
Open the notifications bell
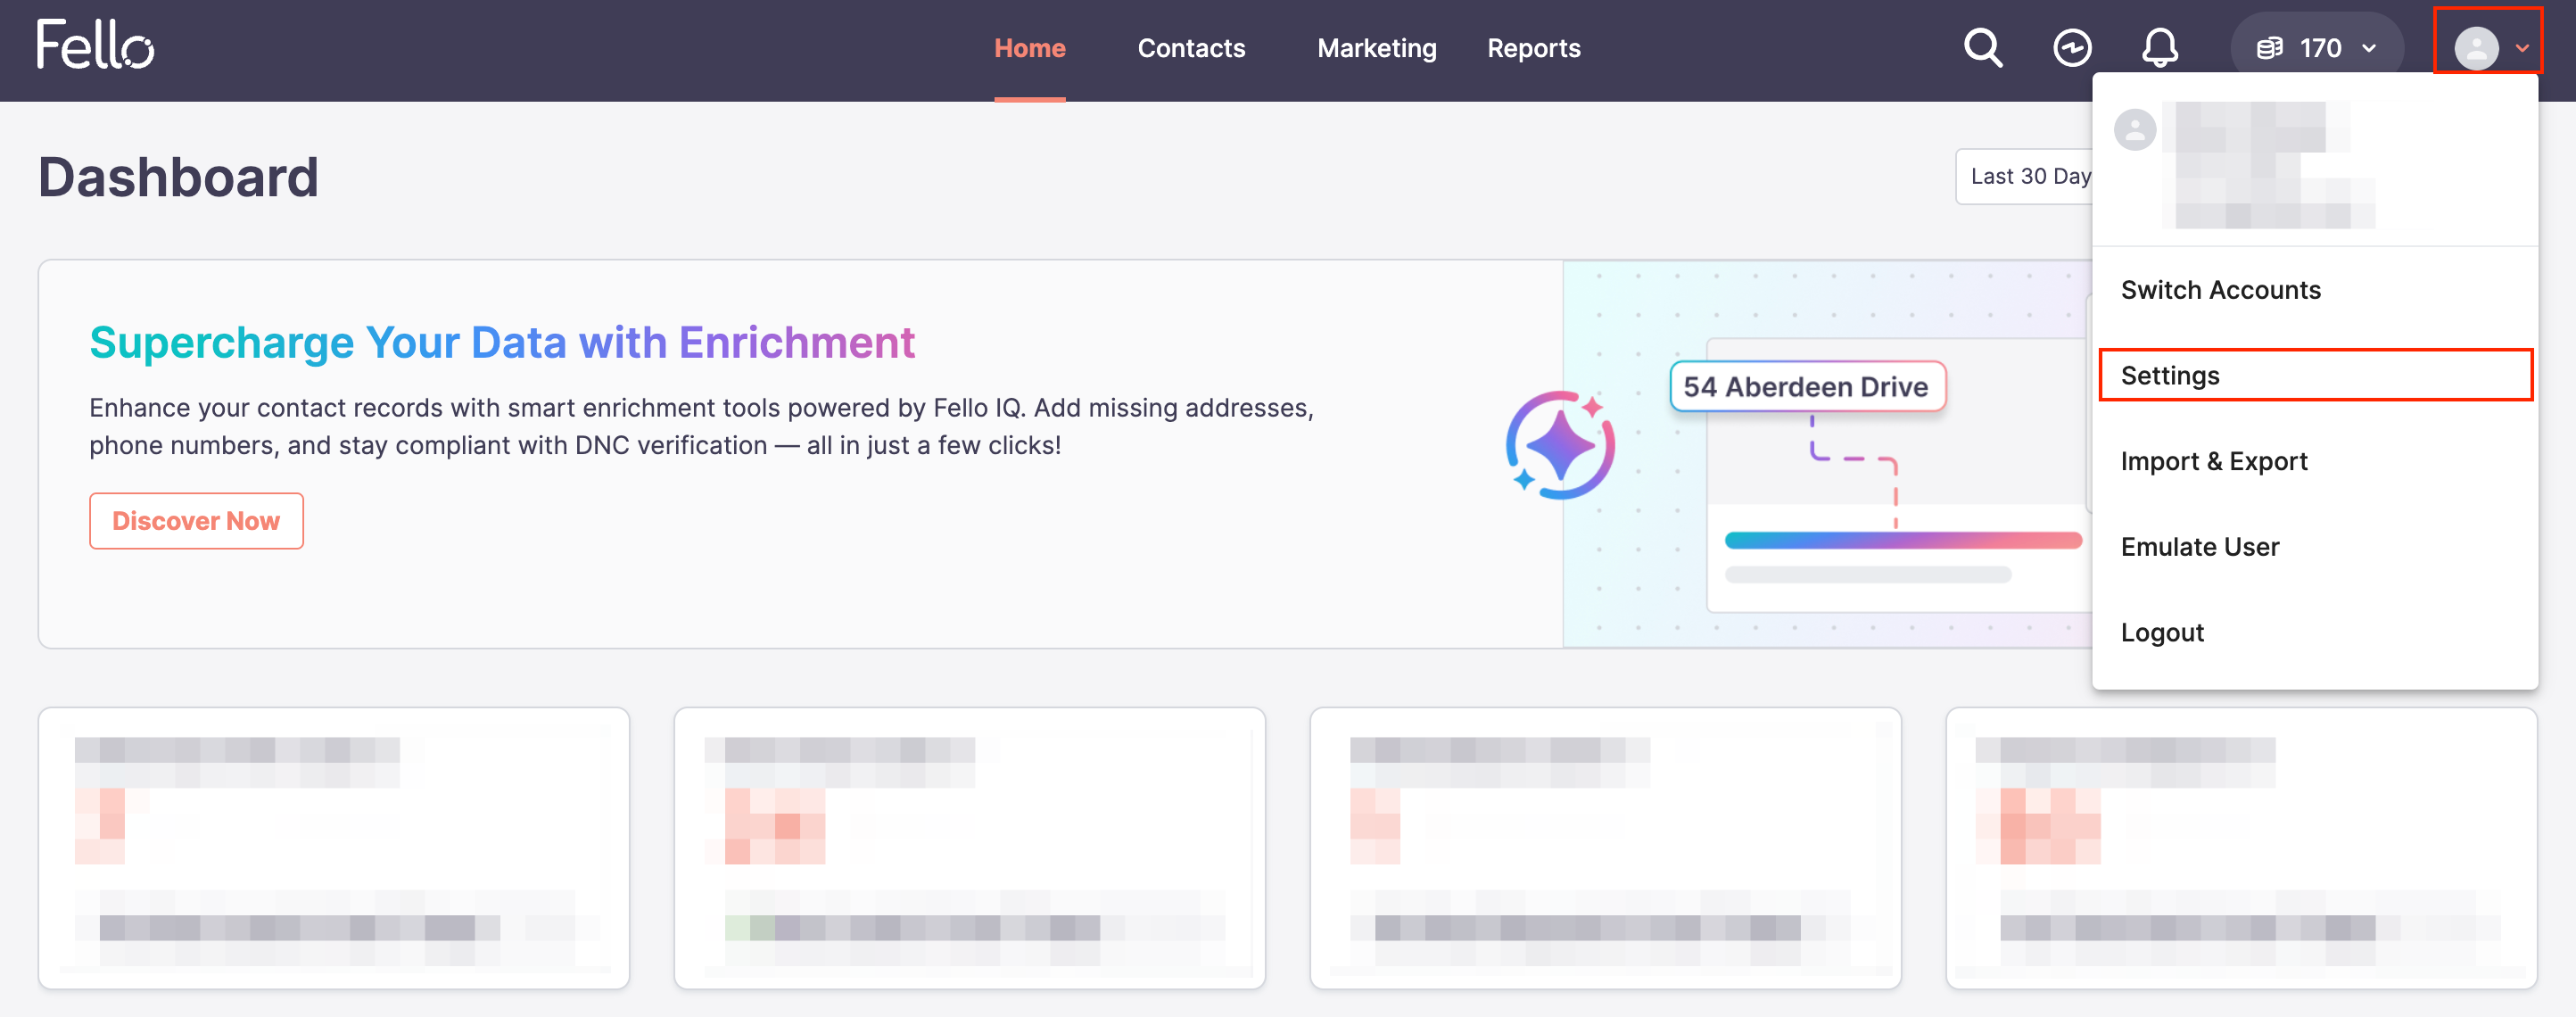click(x=2160, y=47)
